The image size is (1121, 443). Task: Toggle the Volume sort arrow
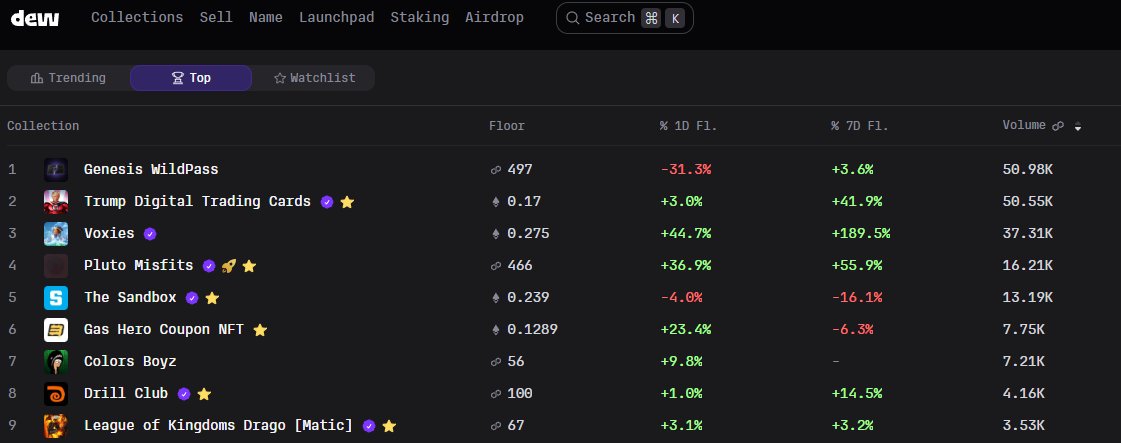1077,126
